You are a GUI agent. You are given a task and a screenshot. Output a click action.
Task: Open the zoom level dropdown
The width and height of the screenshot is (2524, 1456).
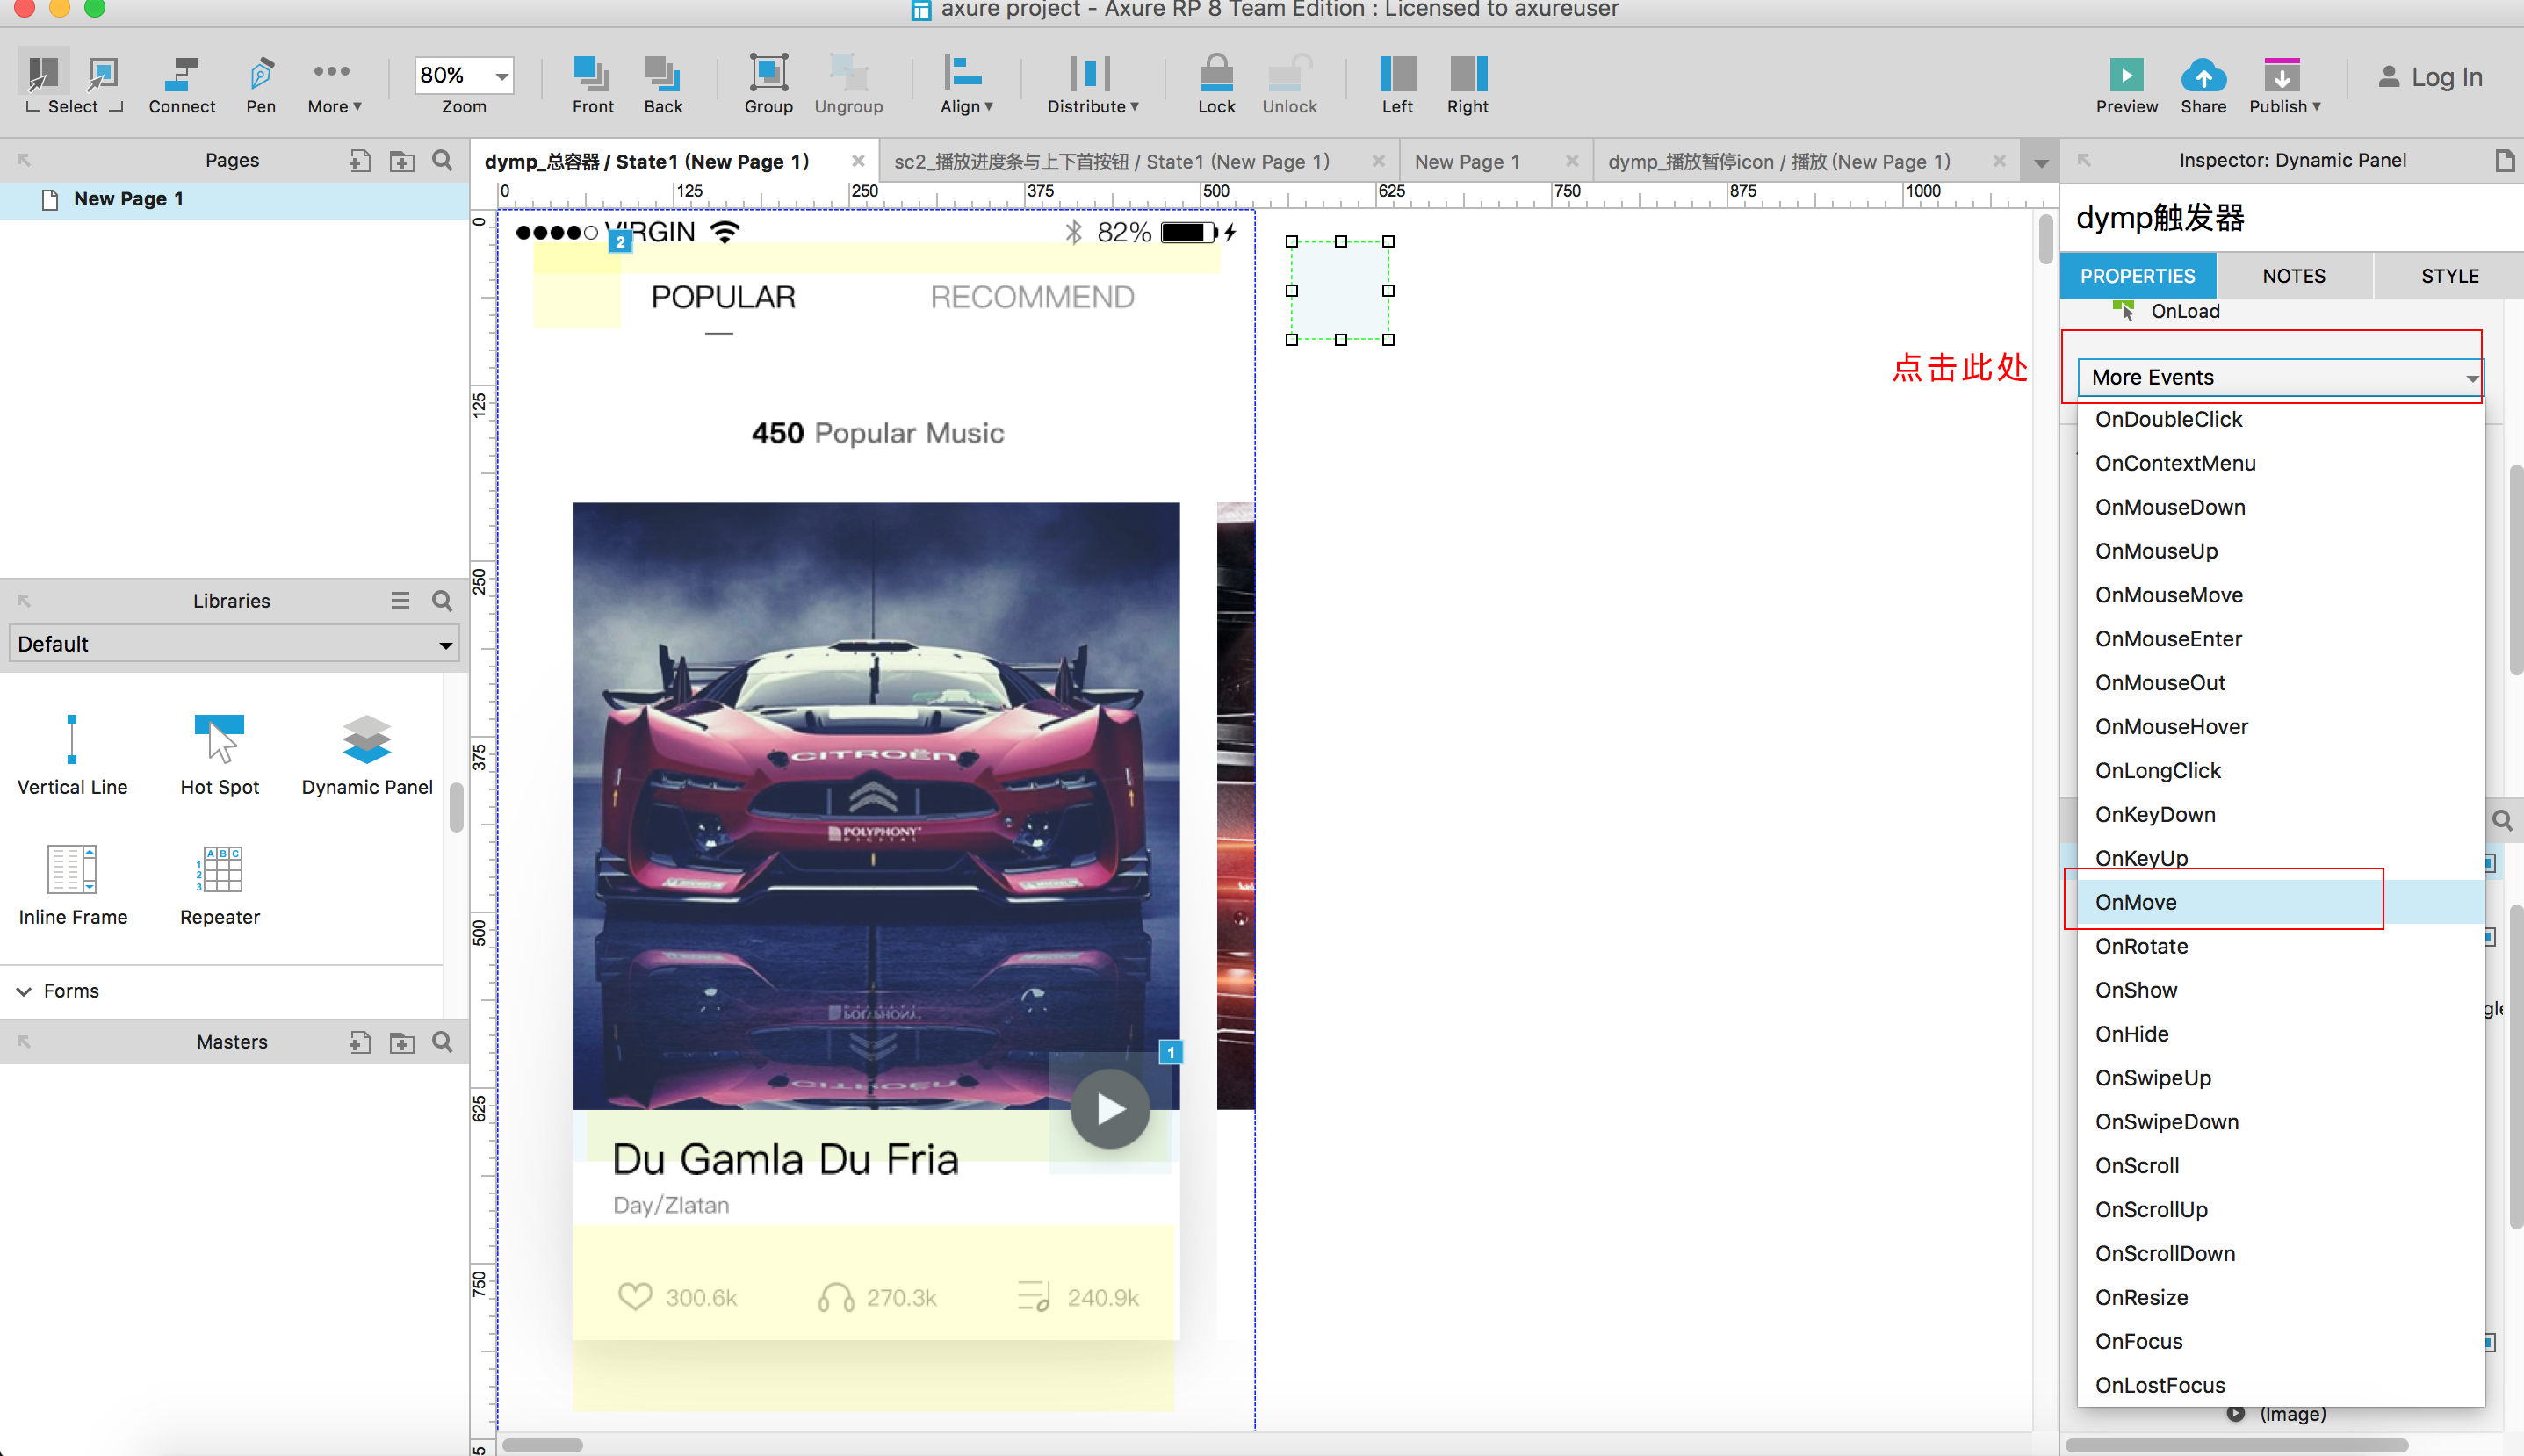pyautogui.click(x=501, y=75)
